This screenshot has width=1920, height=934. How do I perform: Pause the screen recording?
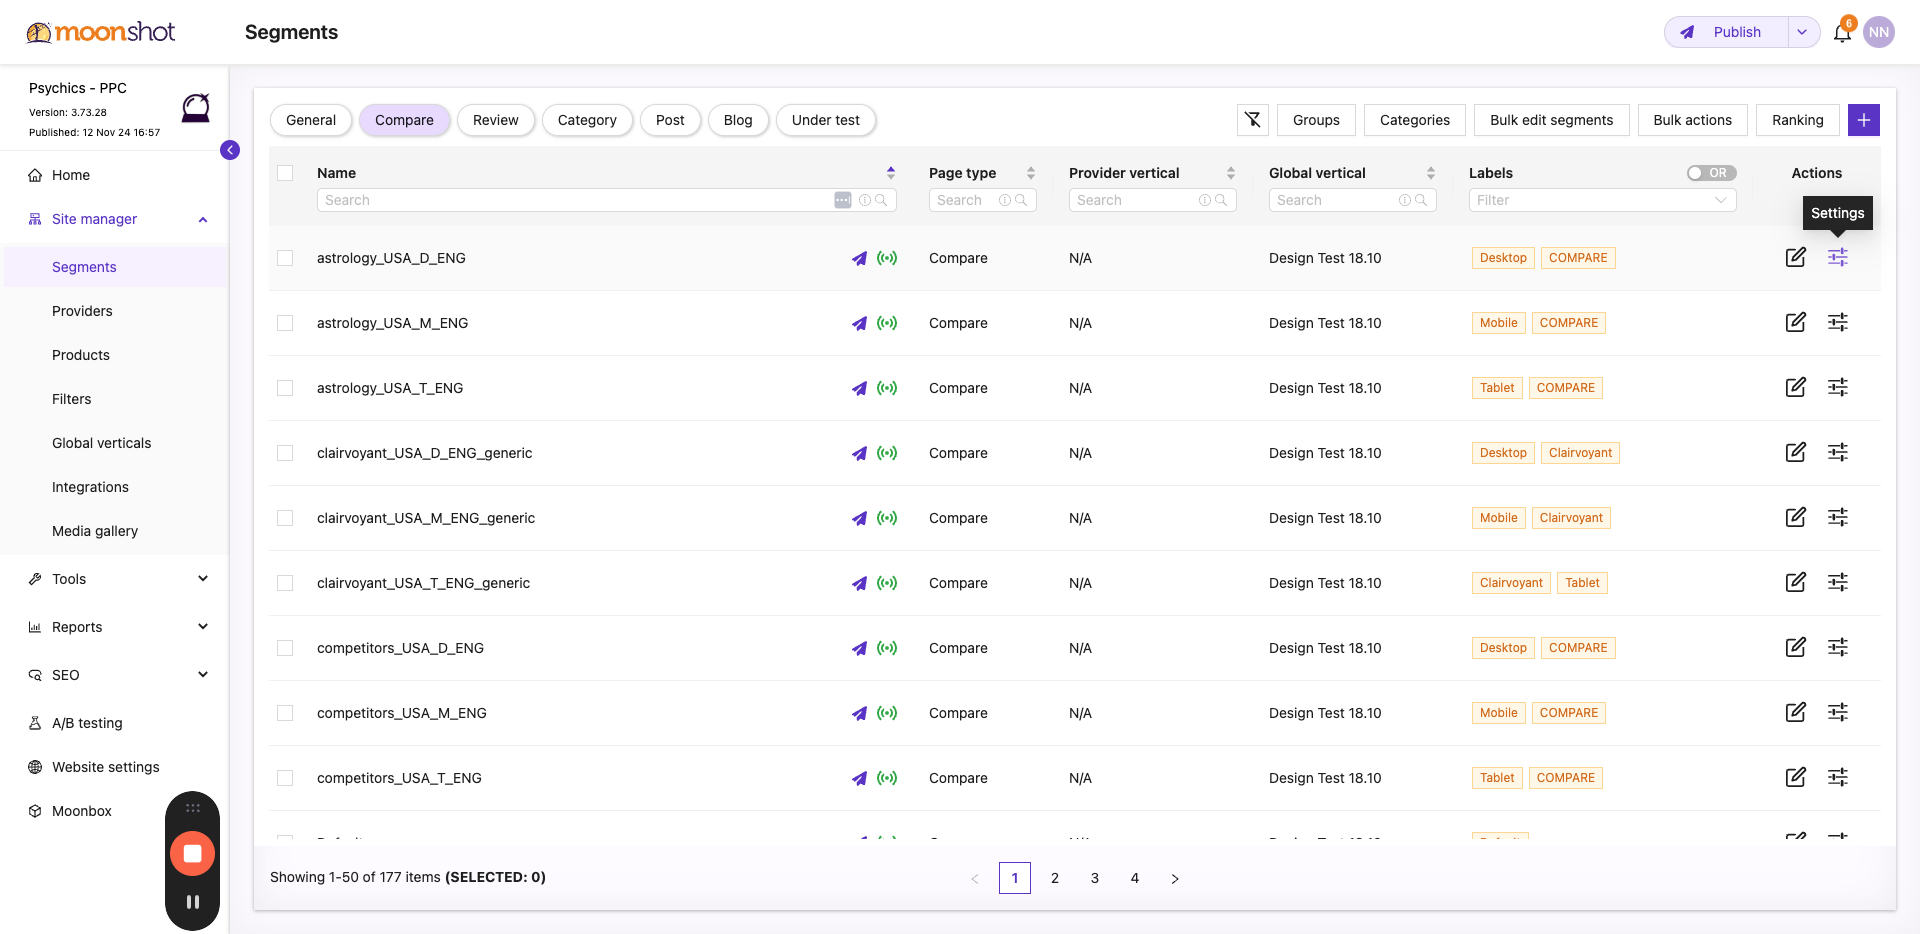[193, 902]
